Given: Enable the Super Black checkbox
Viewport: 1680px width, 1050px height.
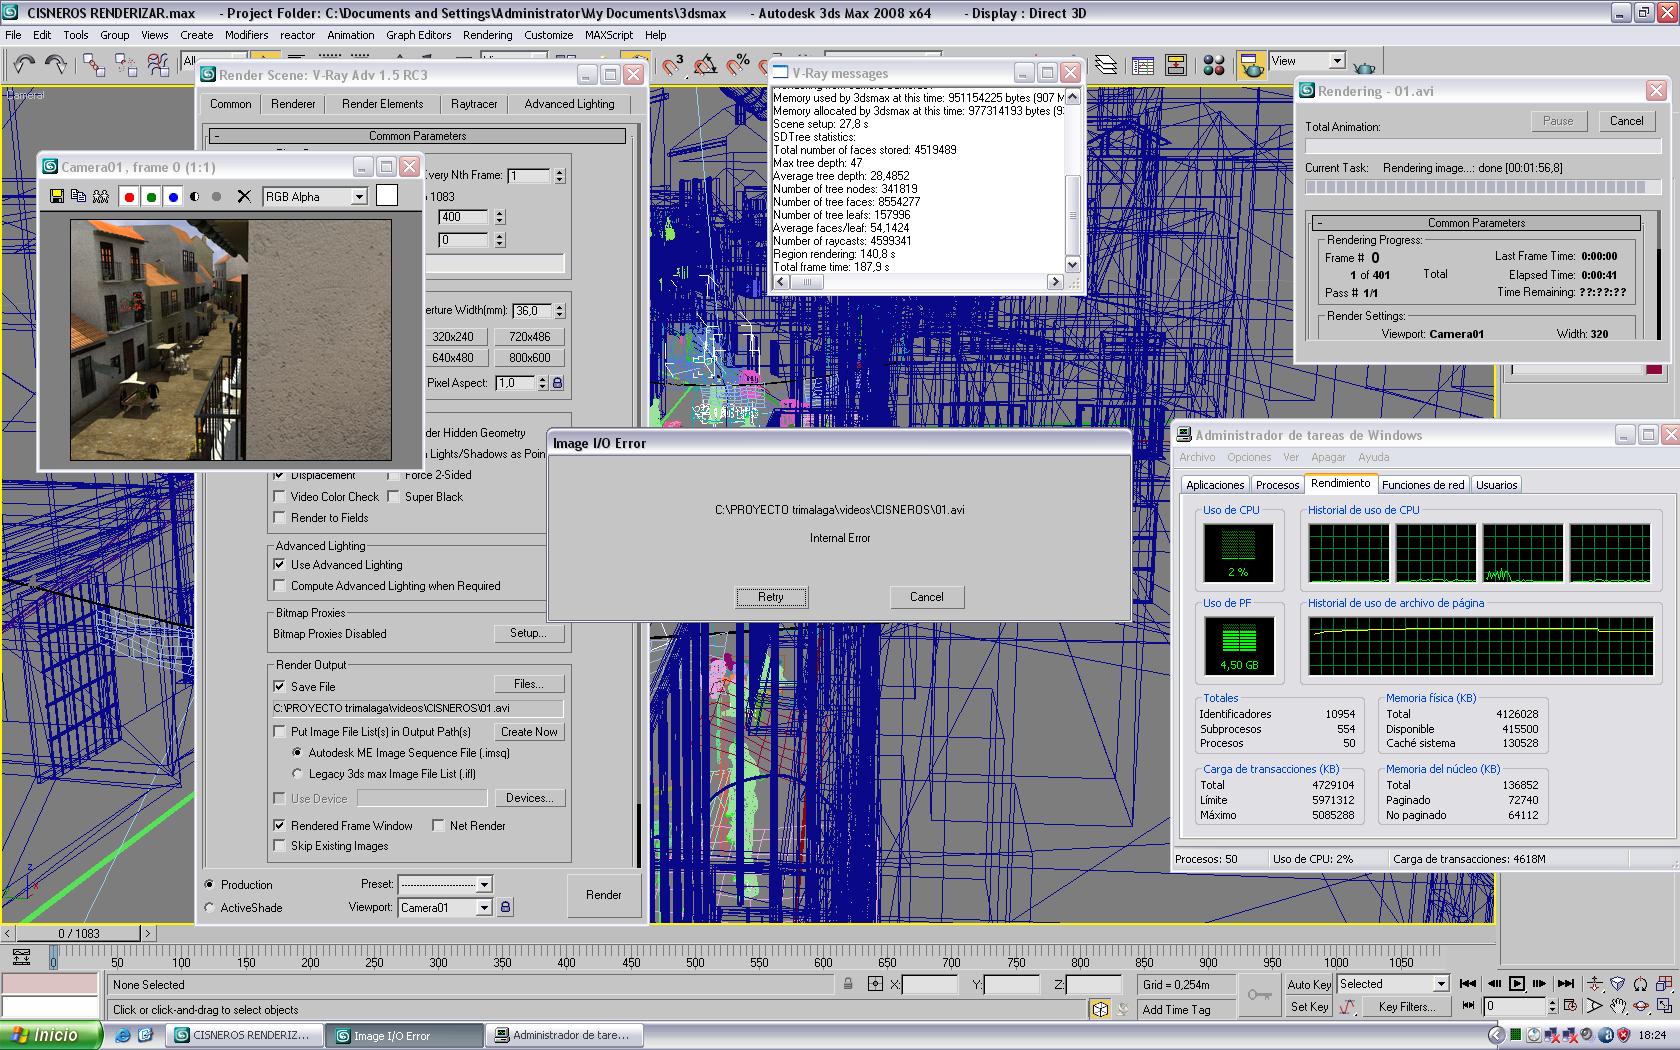Looking at the screenshot, I should coord(394,497).
